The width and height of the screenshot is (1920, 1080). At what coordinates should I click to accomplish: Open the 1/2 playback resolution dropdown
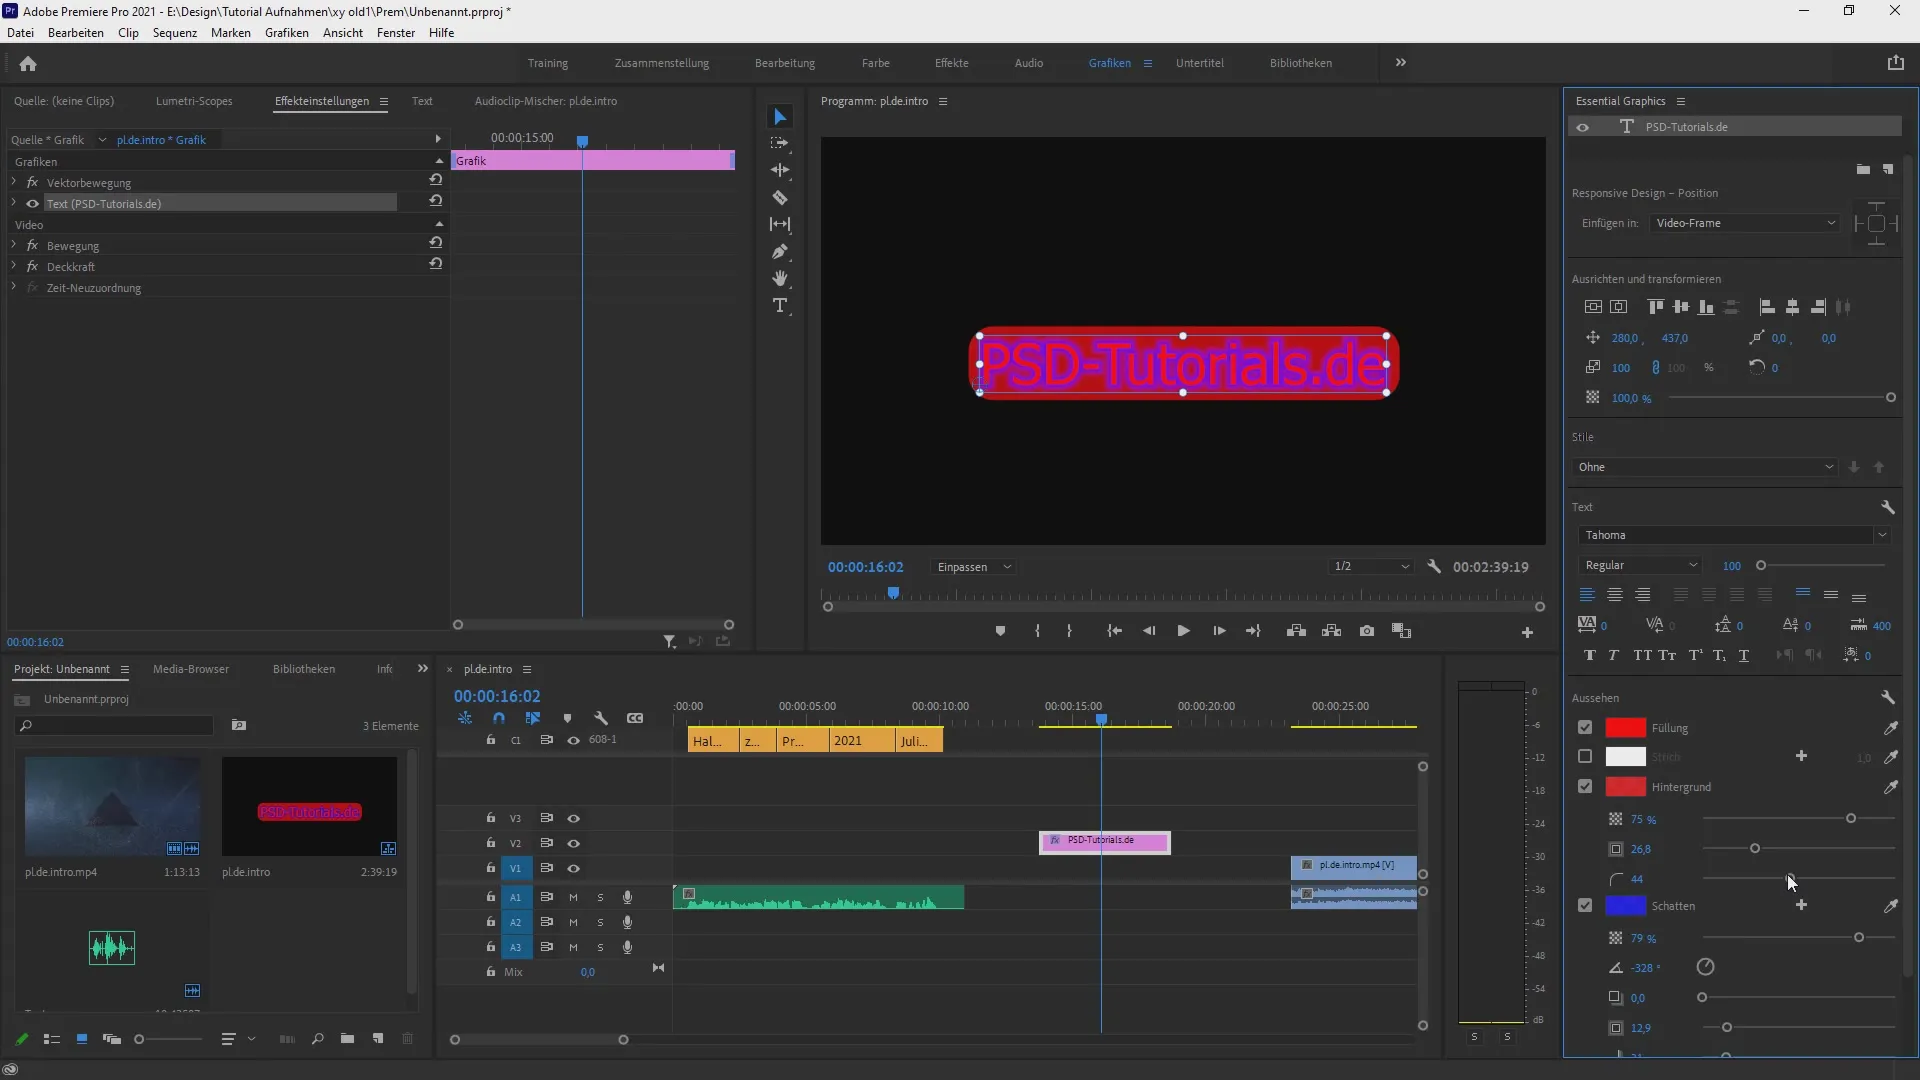point(1370,567)
